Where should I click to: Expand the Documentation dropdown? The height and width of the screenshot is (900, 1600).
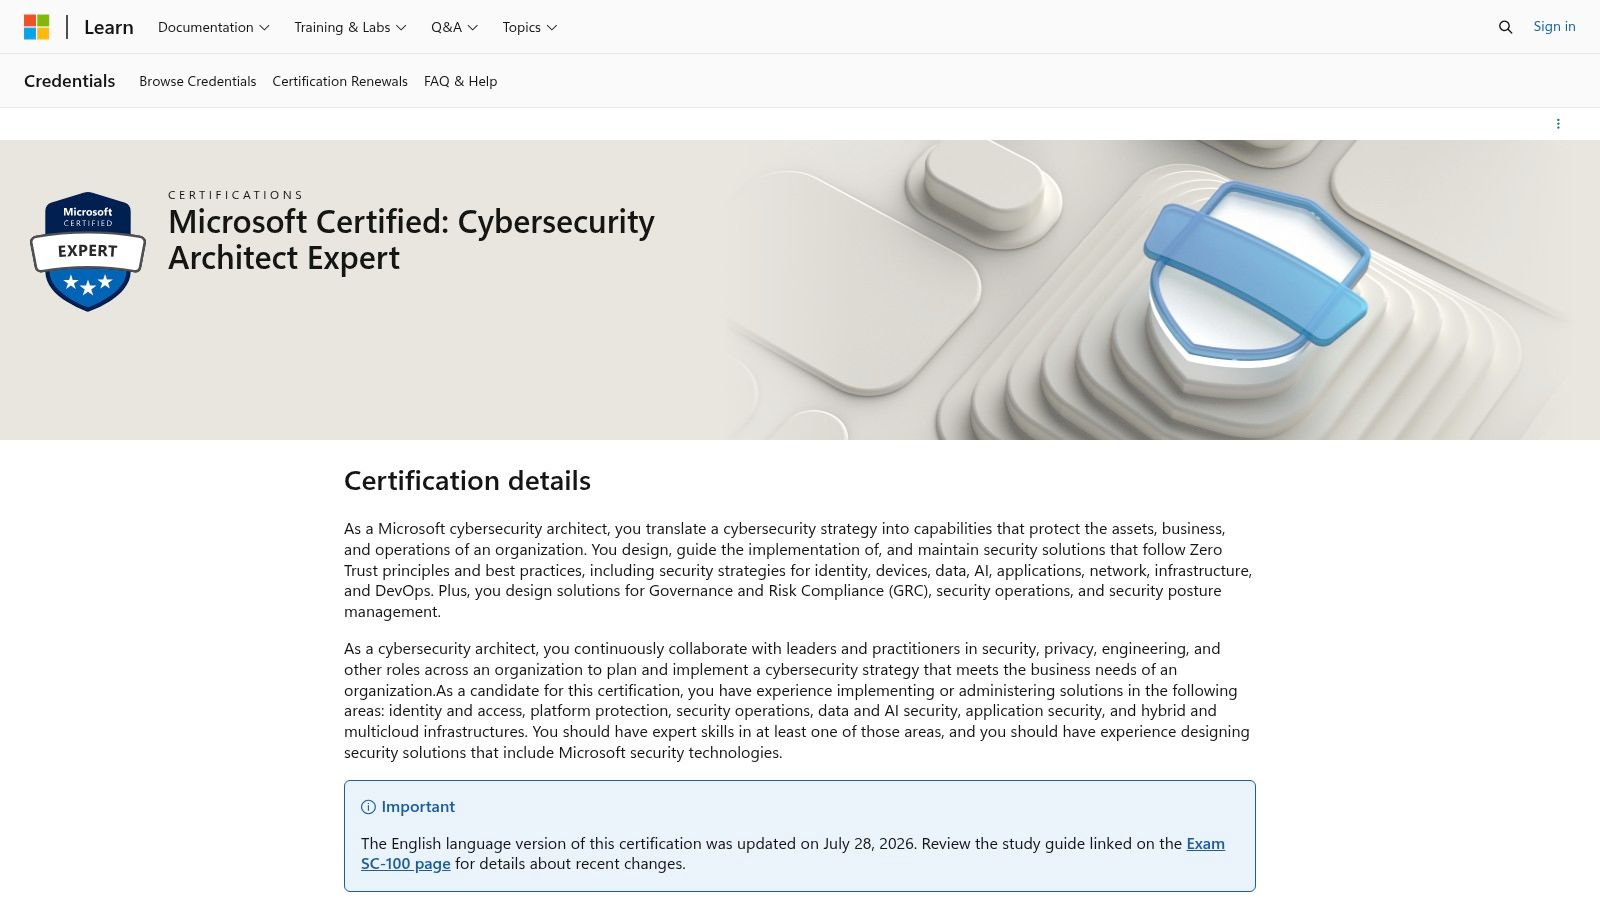click(214, 27)
